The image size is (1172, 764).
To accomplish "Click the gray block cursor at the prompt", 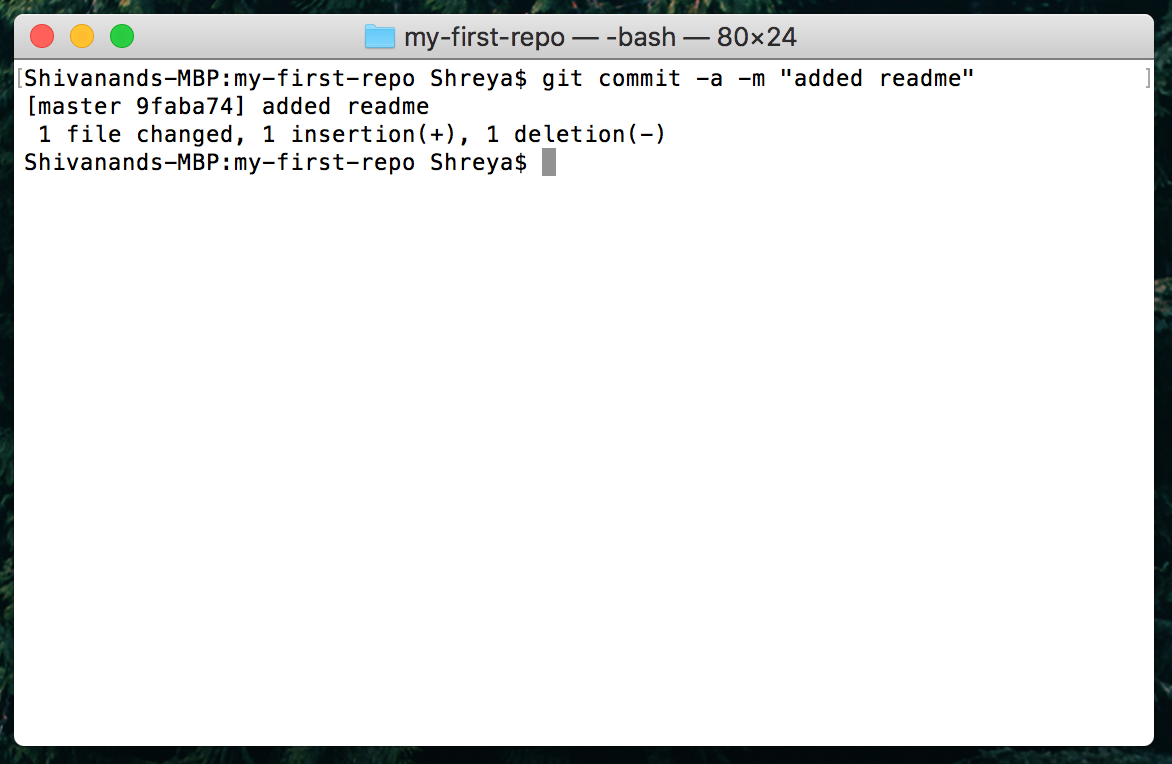I will click(549, 162).
